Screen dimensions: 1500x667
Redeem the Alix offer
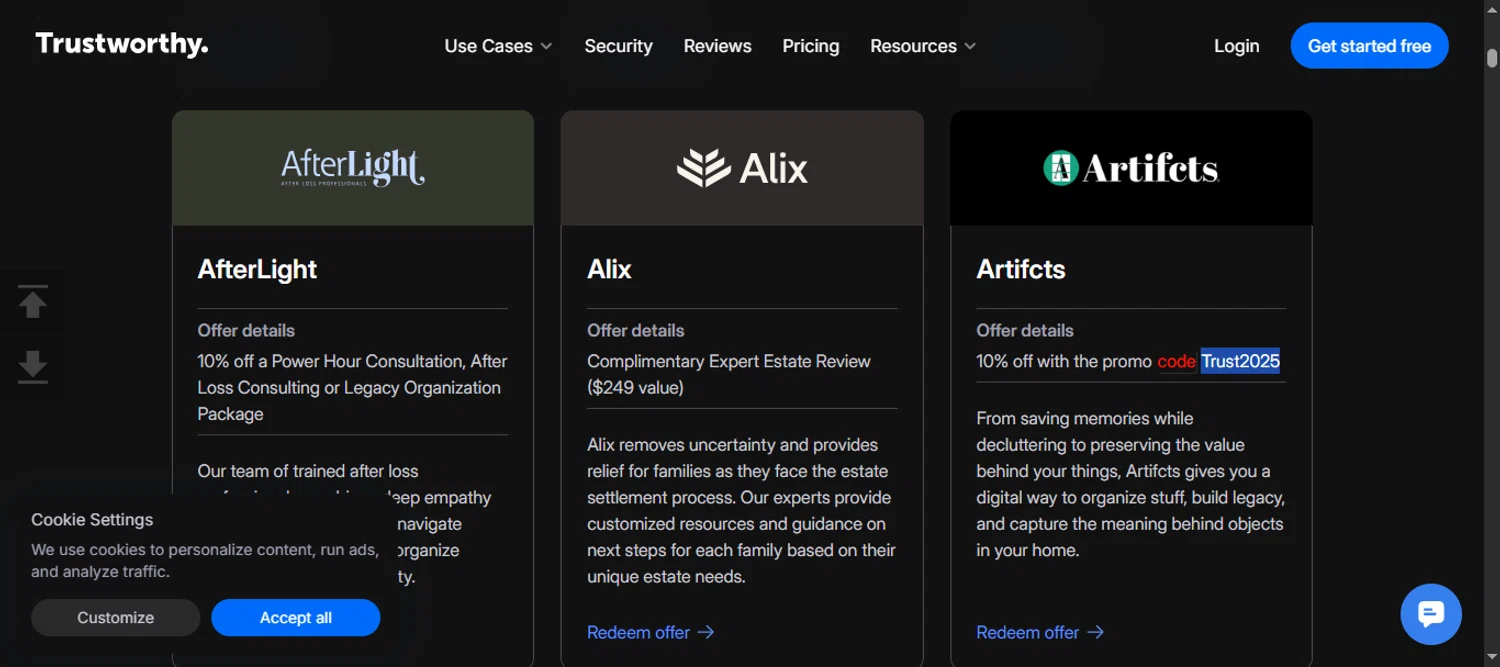click(650, 632)
